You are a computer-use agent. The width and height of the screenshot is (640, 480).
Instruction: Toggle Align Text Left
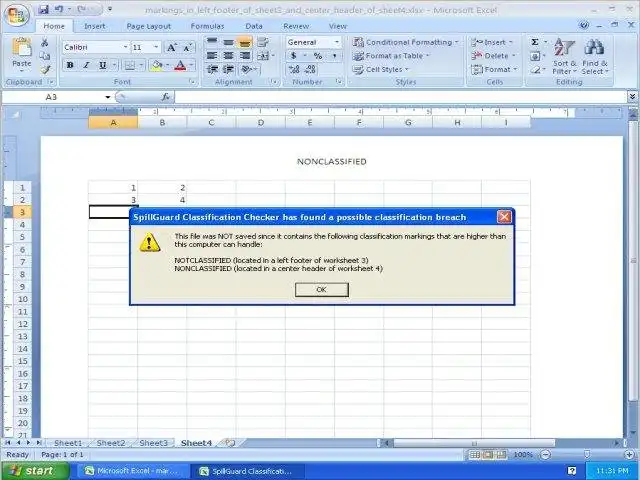(212, 56)
